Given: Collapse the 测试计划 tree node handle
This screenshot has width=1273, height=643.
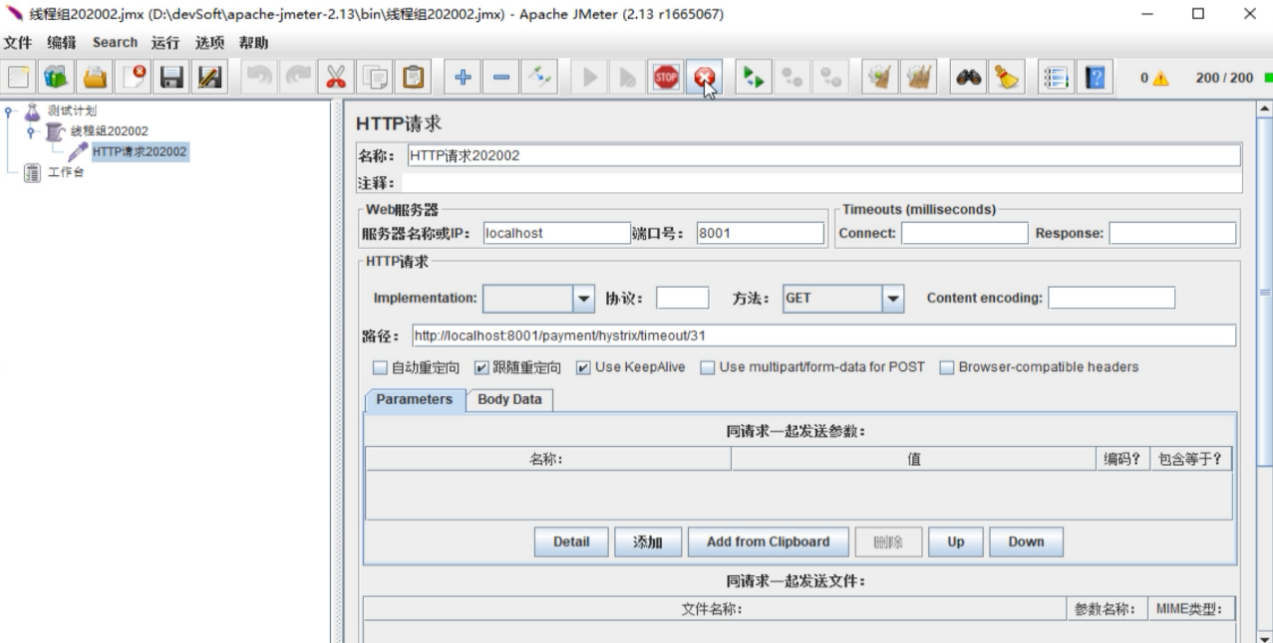Looking at the screenshot, I should point(9,111).
